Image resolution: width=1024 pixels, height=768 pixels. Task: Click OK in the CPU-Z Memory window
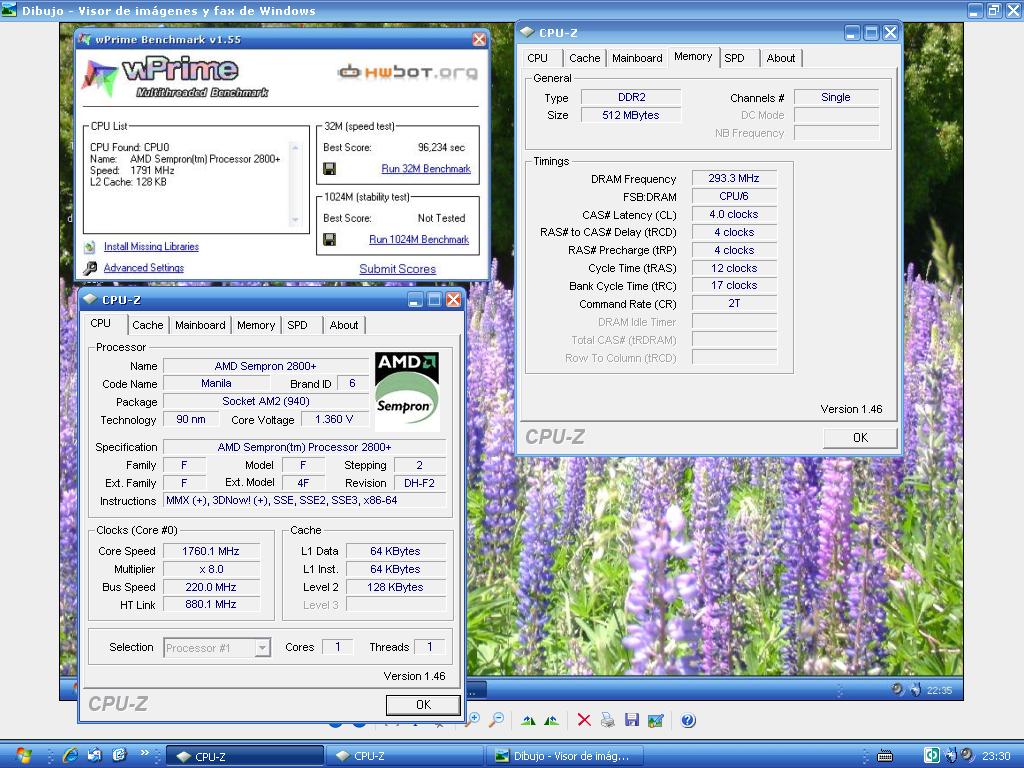click(860, 438)
